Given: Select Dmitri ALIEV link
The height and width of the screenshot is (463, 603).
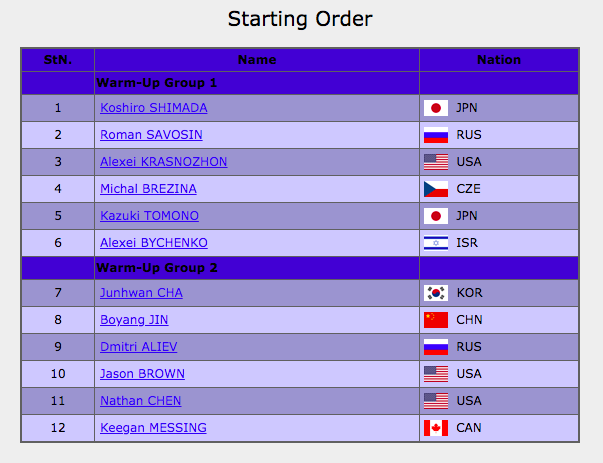Looking at the screenshot, I should 138,346.
